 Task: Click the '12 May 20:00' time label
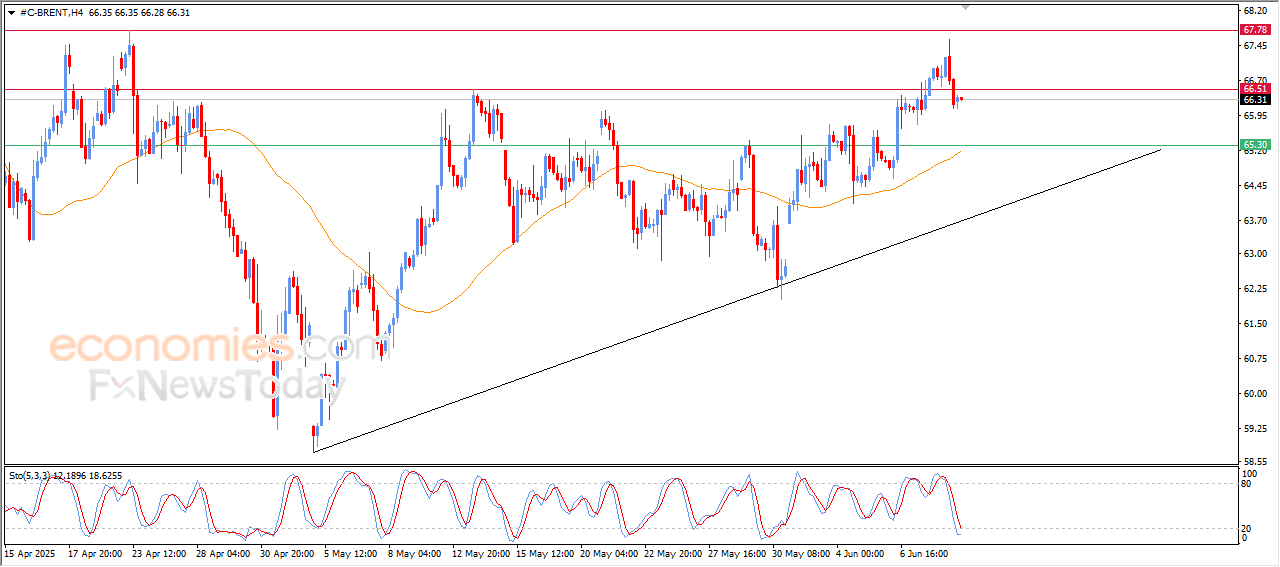[x=482, y=552]
